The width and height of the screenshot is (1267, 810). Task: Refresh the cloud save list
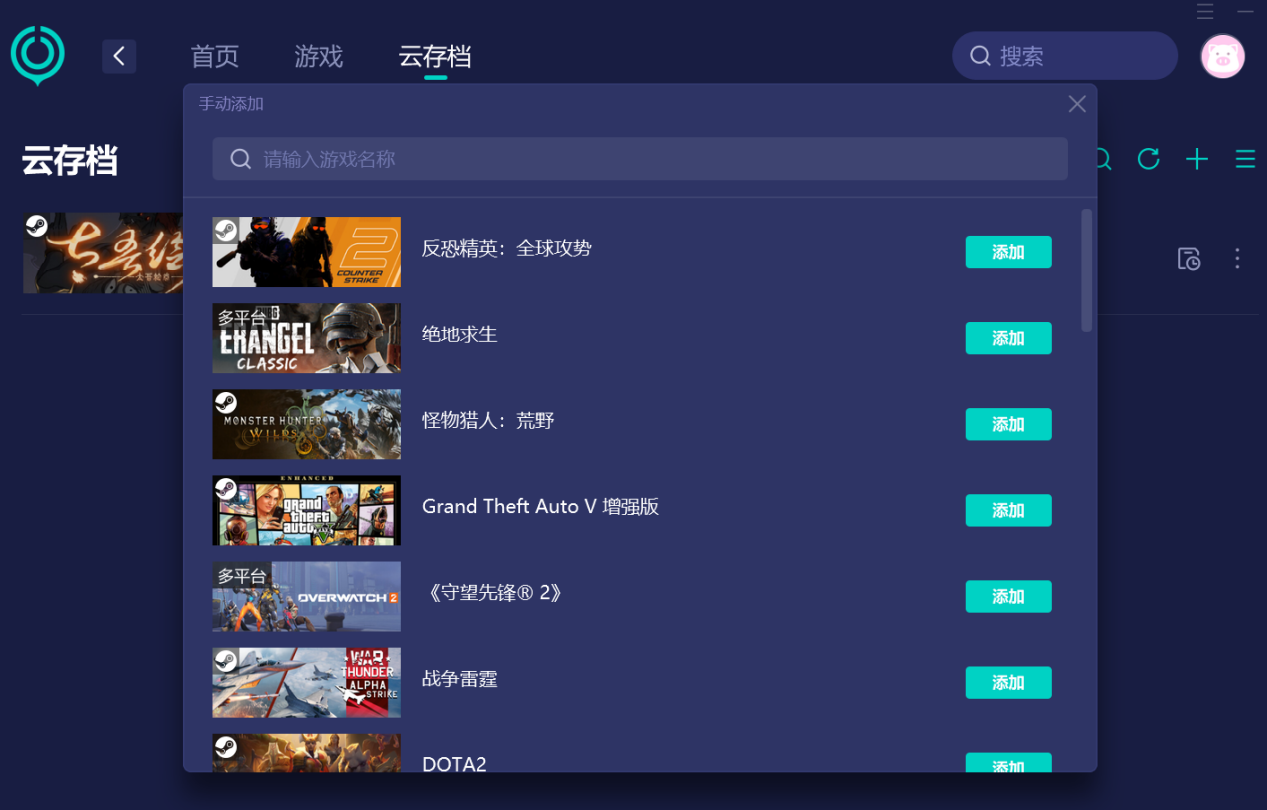click(1148, 159)
